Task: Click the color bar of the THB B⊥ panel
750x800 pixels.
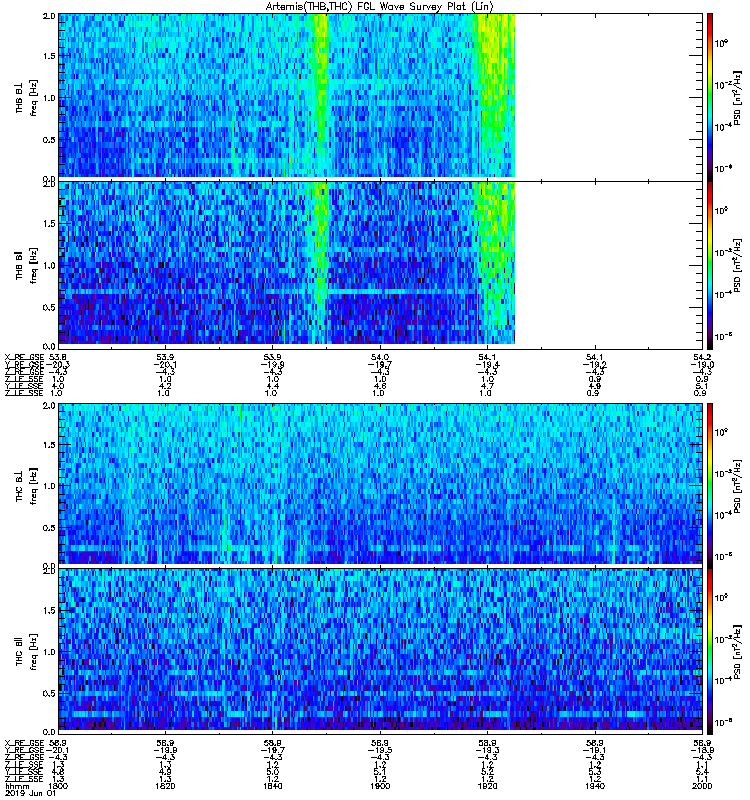Action: click(x=709, y=96)
